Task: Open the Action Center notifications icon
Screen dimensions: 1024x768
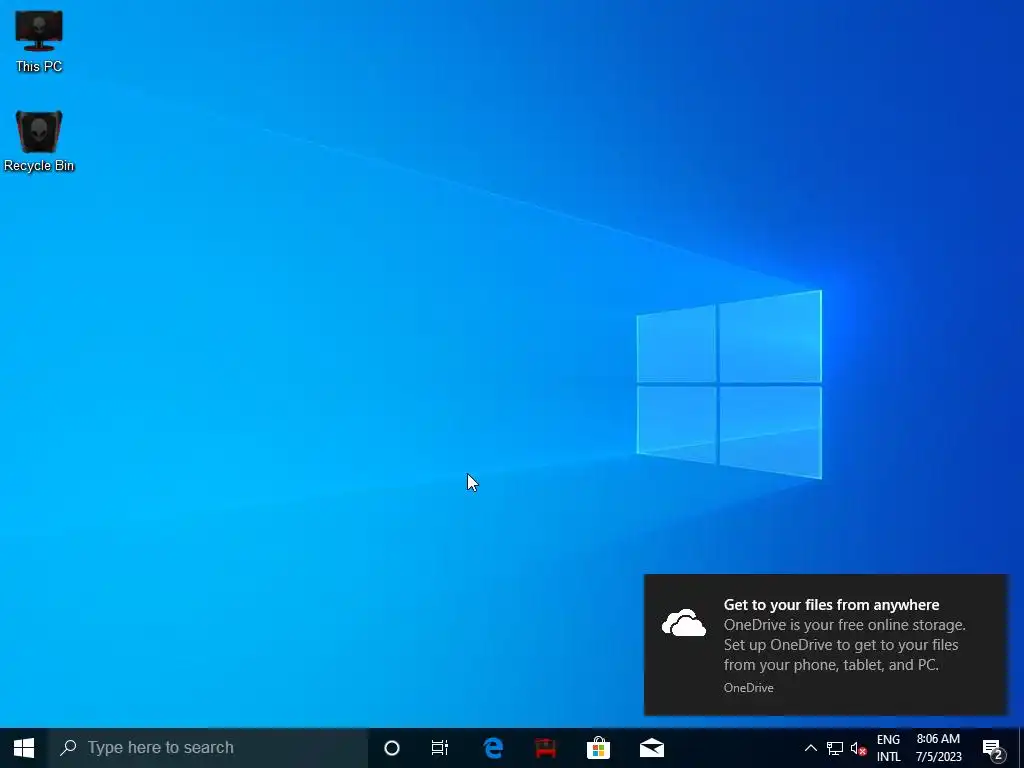Action: [x=993, y=748]
